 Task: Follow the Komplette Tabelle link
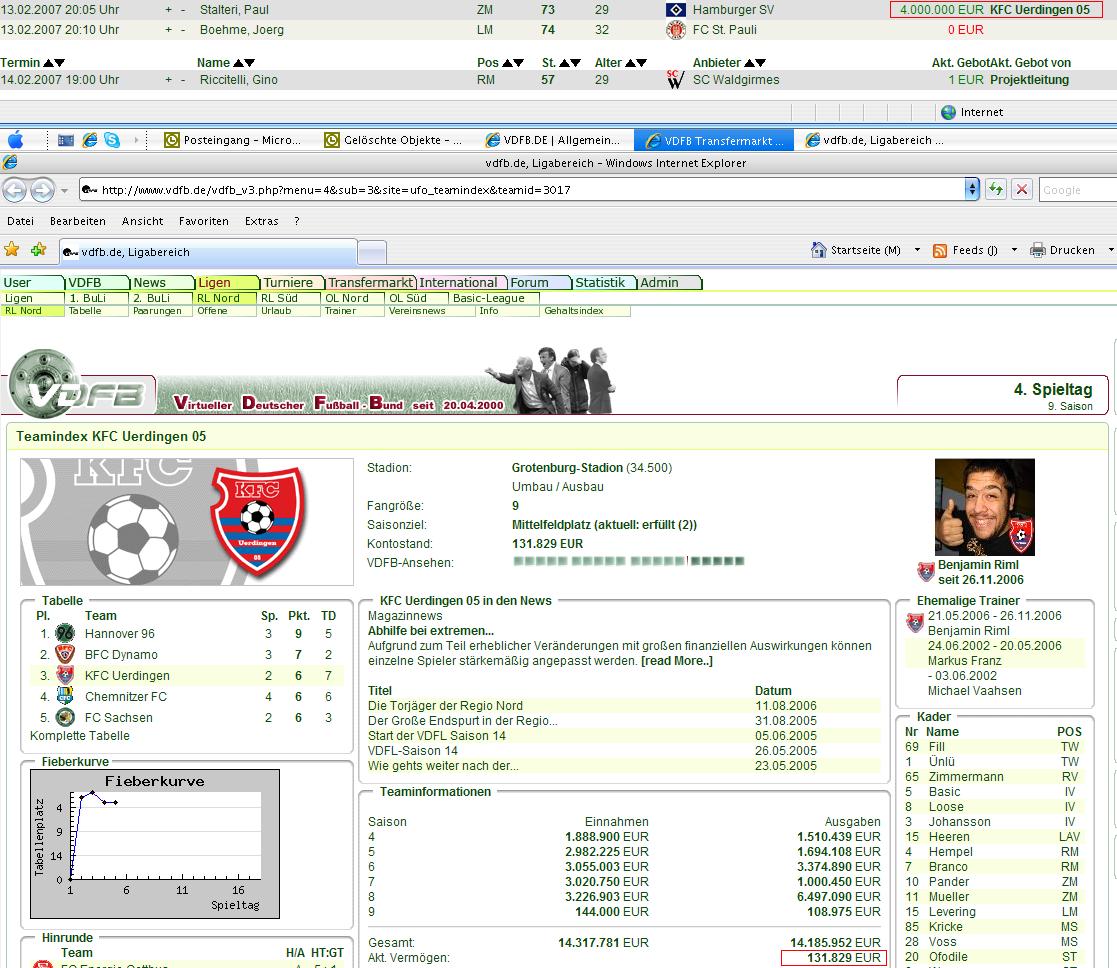80,736
